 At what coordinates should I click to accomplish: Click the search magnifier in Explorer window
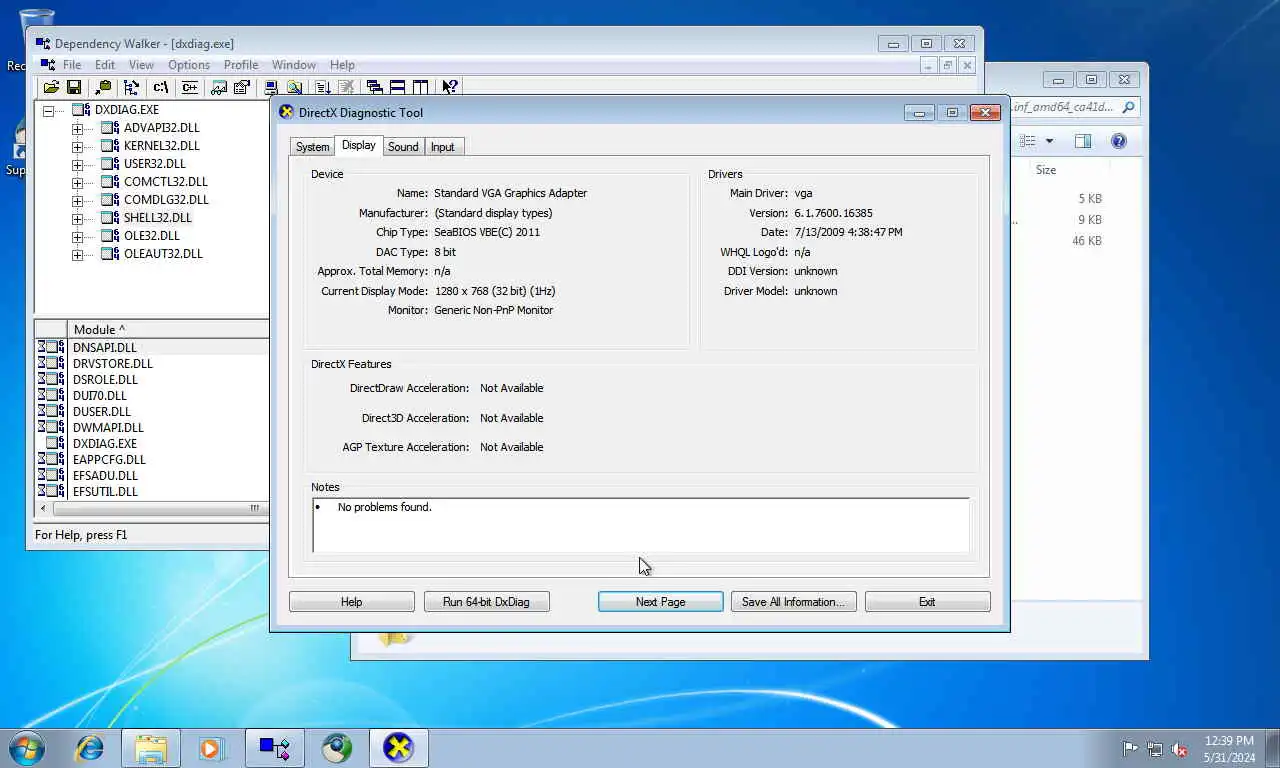coord(1128,107)
